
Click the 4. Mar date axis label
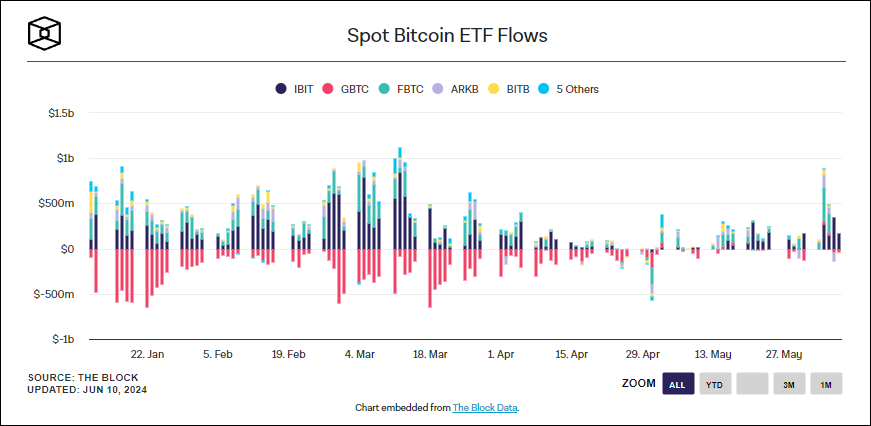[359, 354]
